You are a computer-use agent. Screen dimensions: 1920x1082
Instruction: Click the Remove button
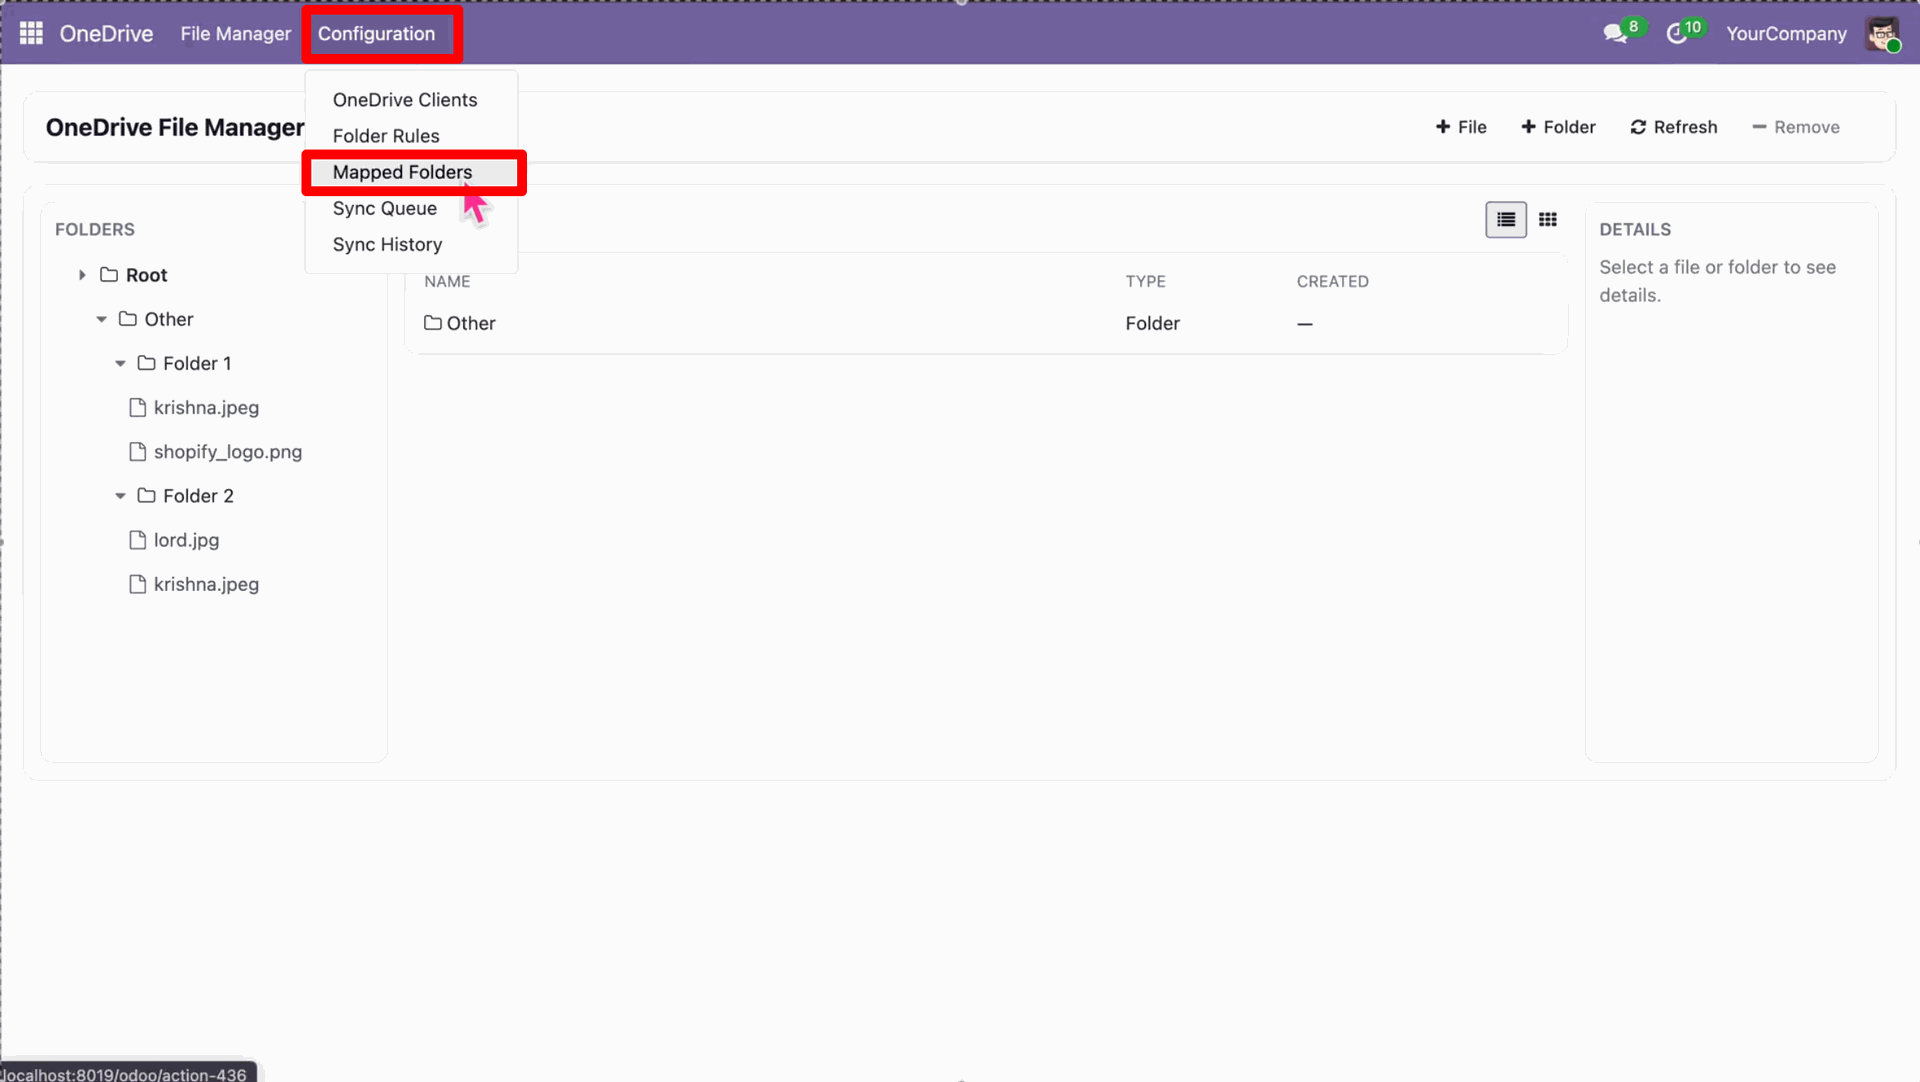coord(1796,127)
